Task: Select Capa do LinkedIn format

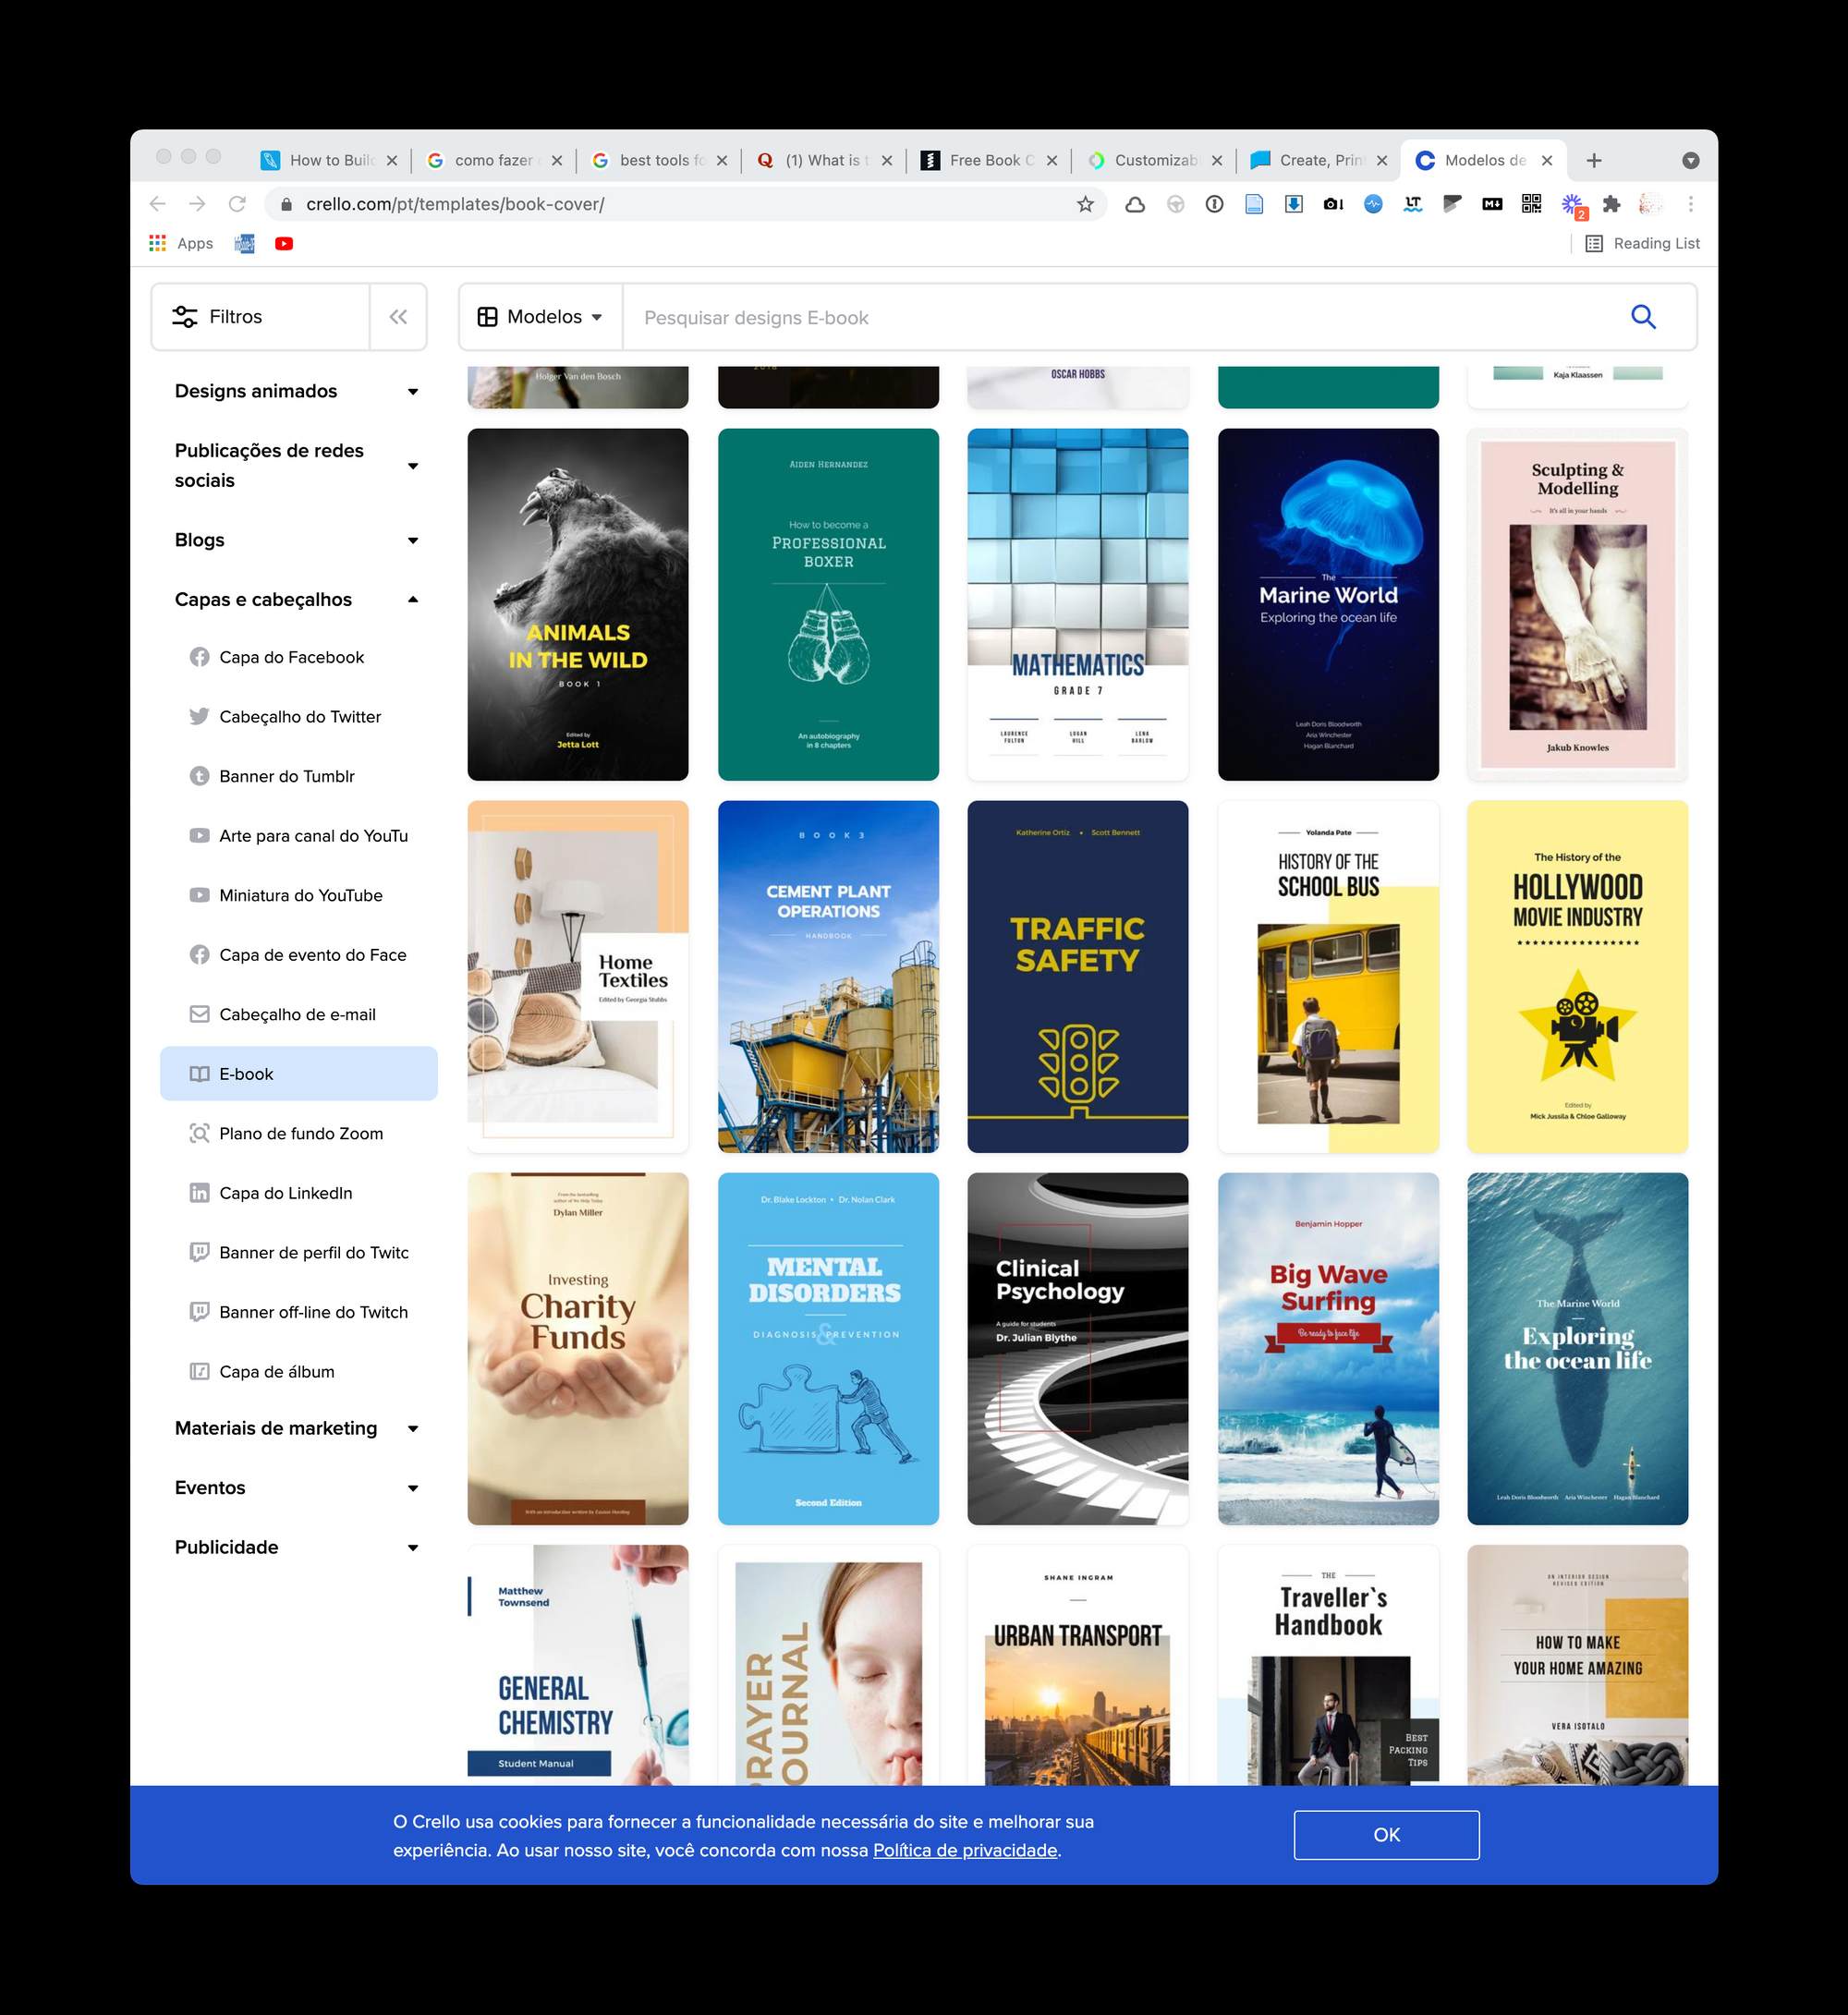Action: [x=299, y=1192]
